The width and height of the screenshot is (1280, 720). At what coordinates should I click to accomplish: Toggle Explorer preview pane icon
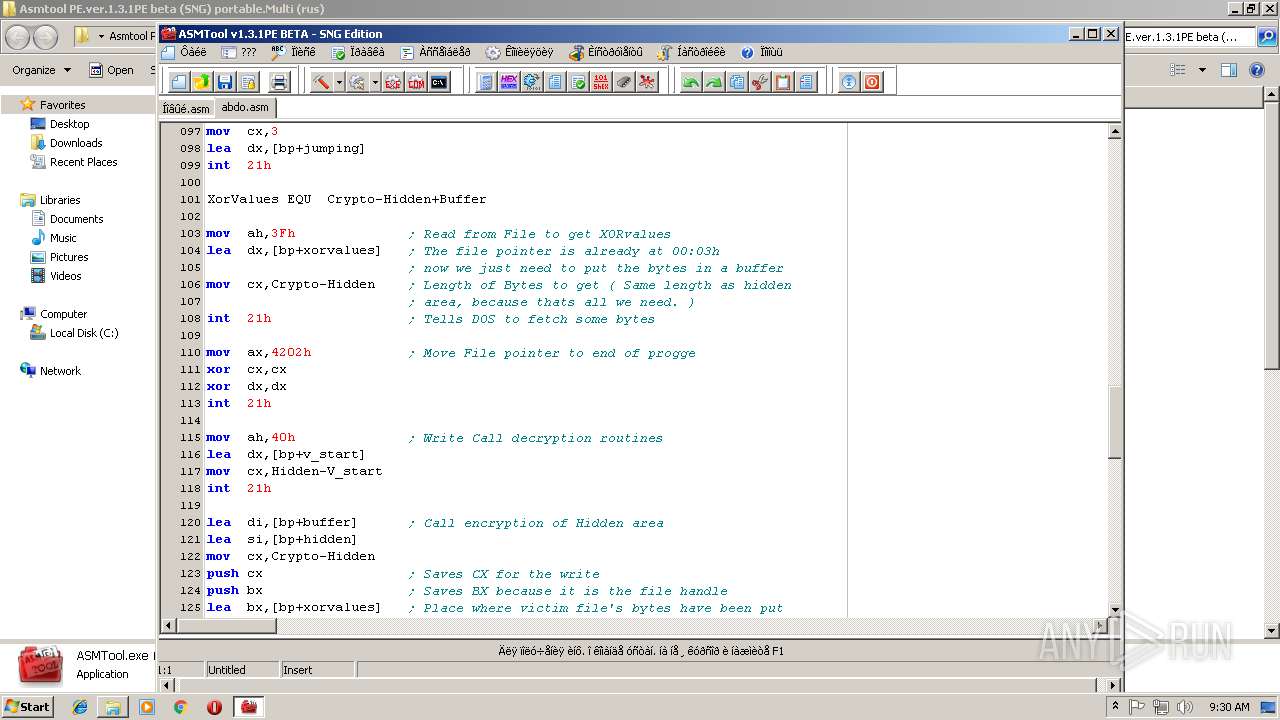point(1229,70)
